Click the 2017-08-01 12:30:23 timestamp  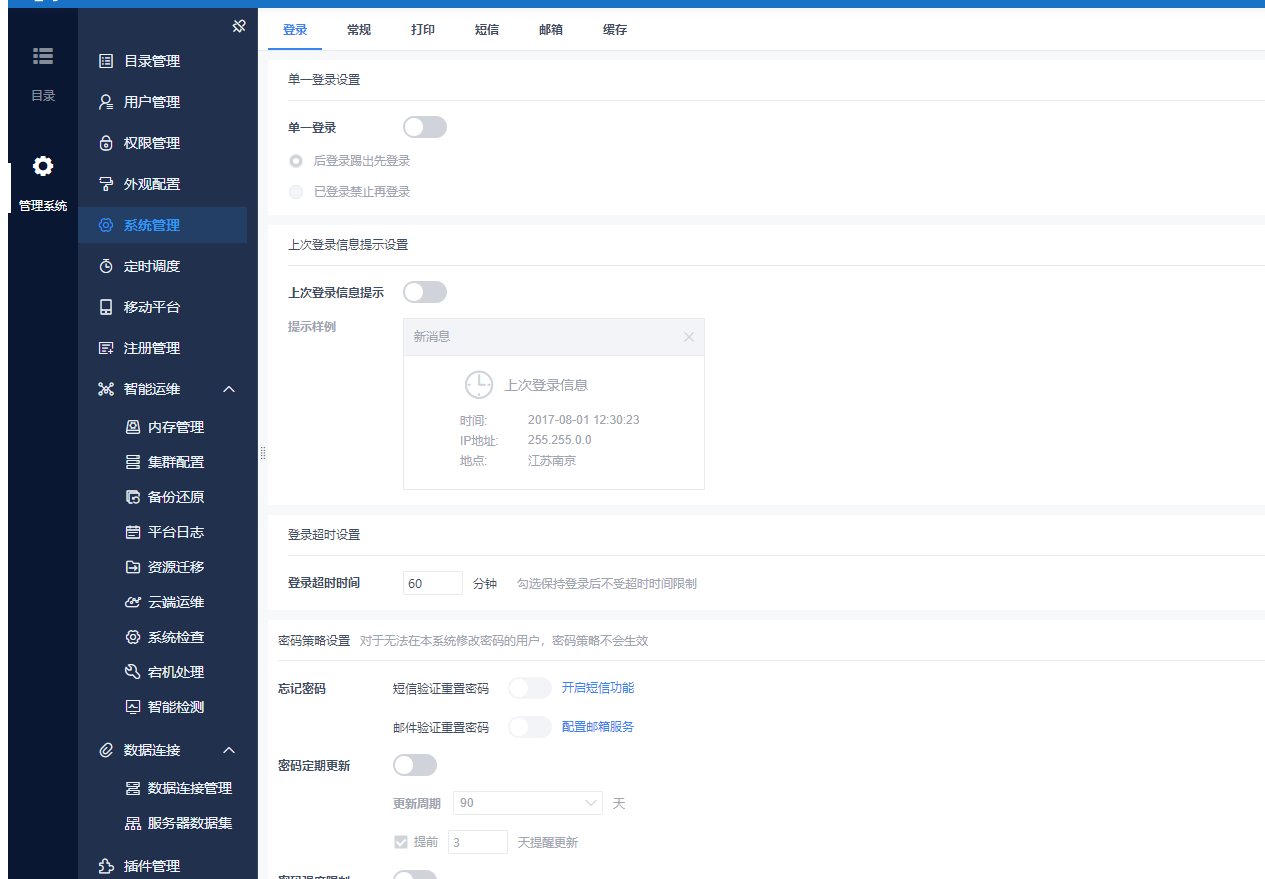coord(584,420)
